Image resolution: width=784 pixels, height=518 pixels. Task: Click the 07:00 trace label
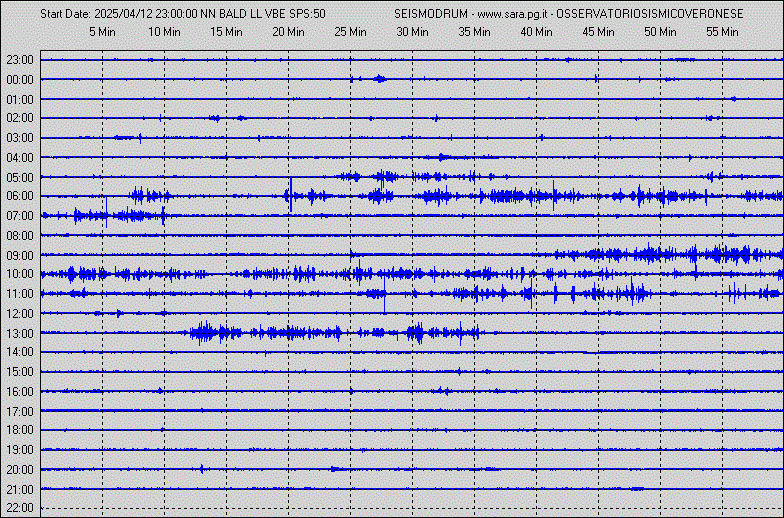[20, 216]
